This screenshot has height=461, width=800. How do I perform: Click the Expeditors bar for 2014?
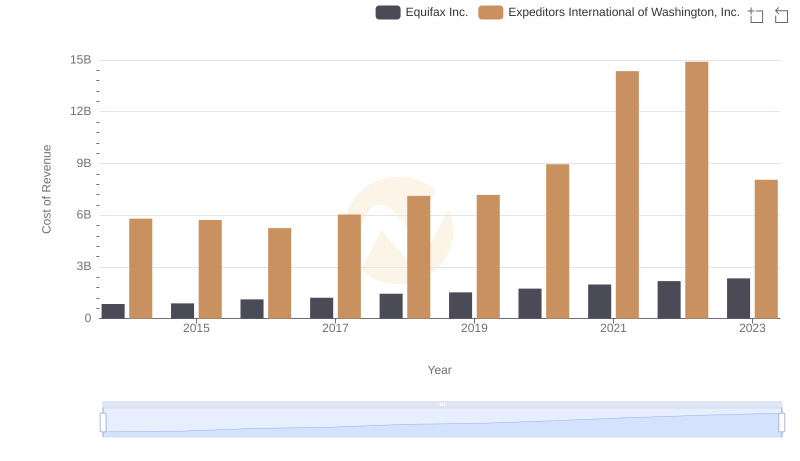pos(141,269)
